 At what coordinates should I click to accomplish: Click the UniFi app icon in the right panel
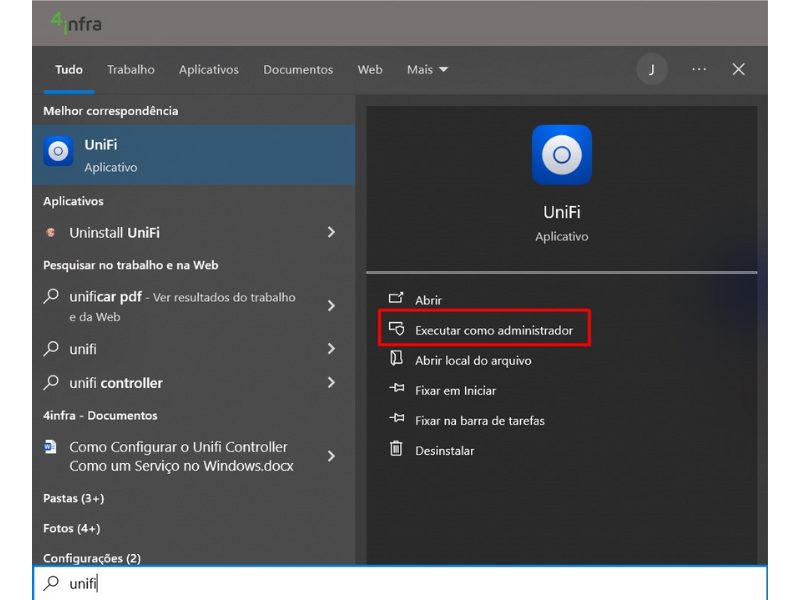pyautogui.click(x=562, y=152)
